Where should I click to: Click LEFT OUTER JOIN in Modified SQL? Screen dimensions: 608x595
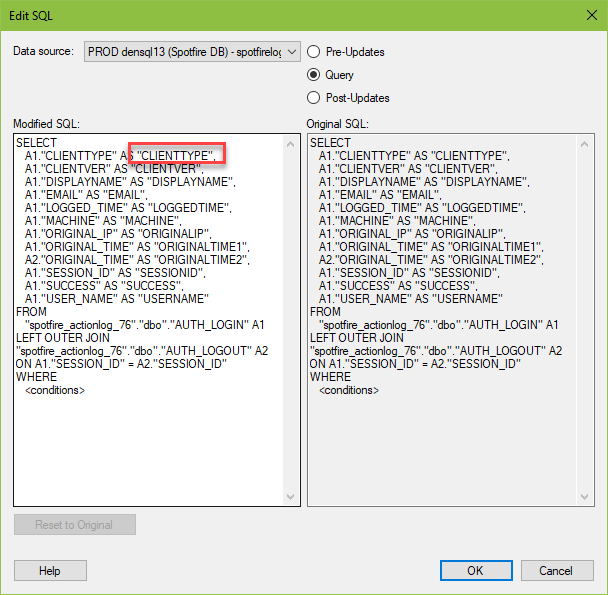(63, 337)
